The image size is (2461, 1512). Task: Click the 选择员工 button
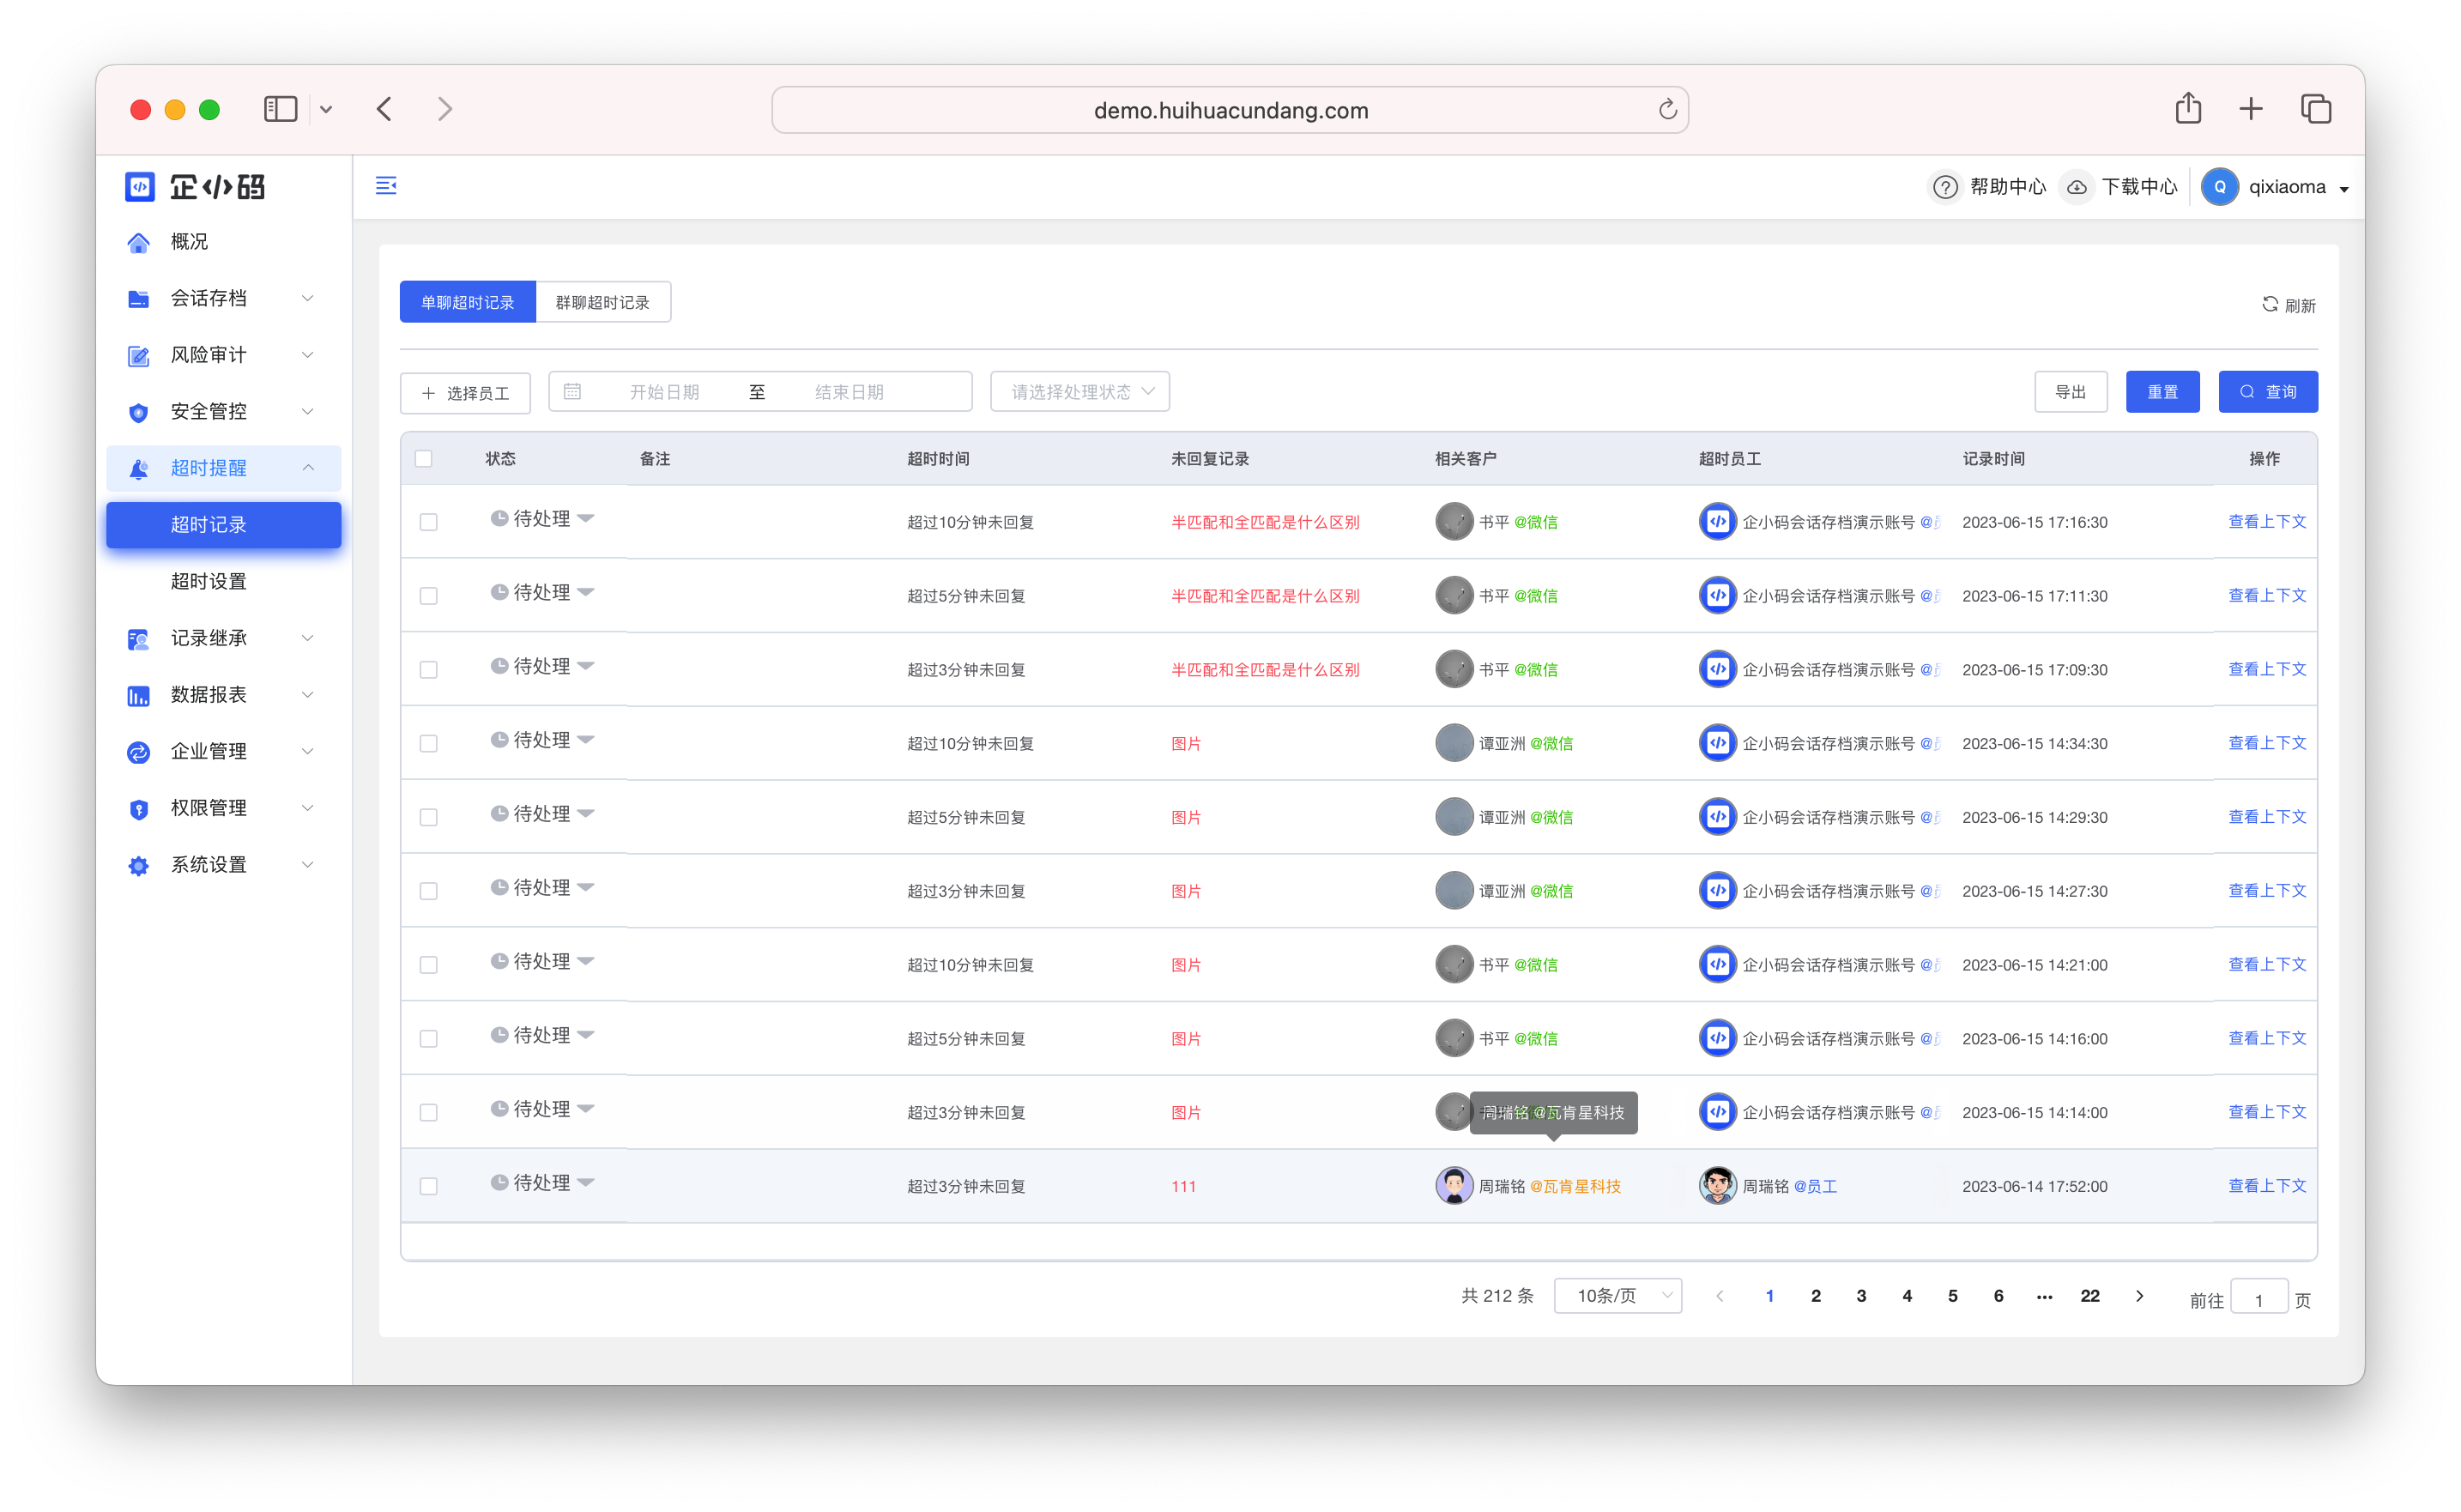465,393
